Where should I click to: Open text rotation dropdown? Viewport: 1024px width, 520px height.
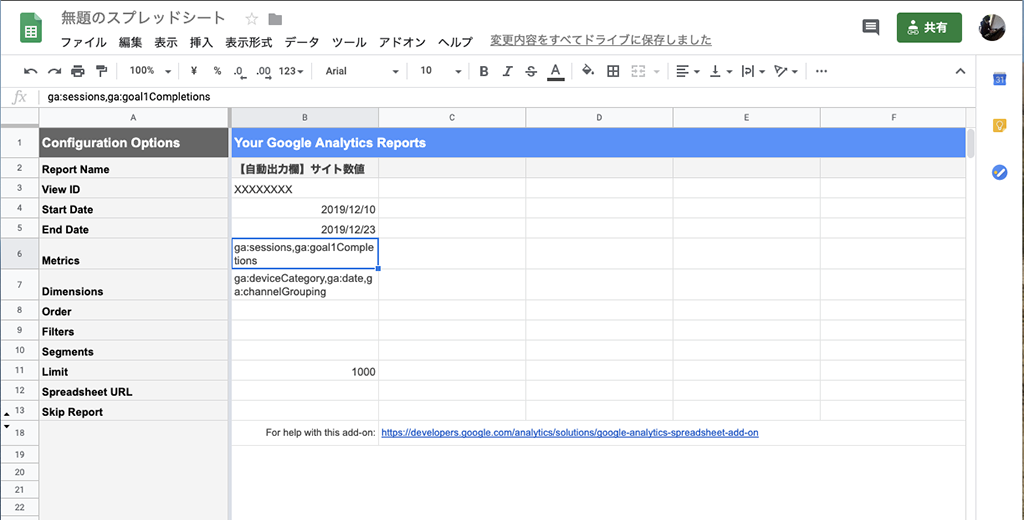point(786,71)
